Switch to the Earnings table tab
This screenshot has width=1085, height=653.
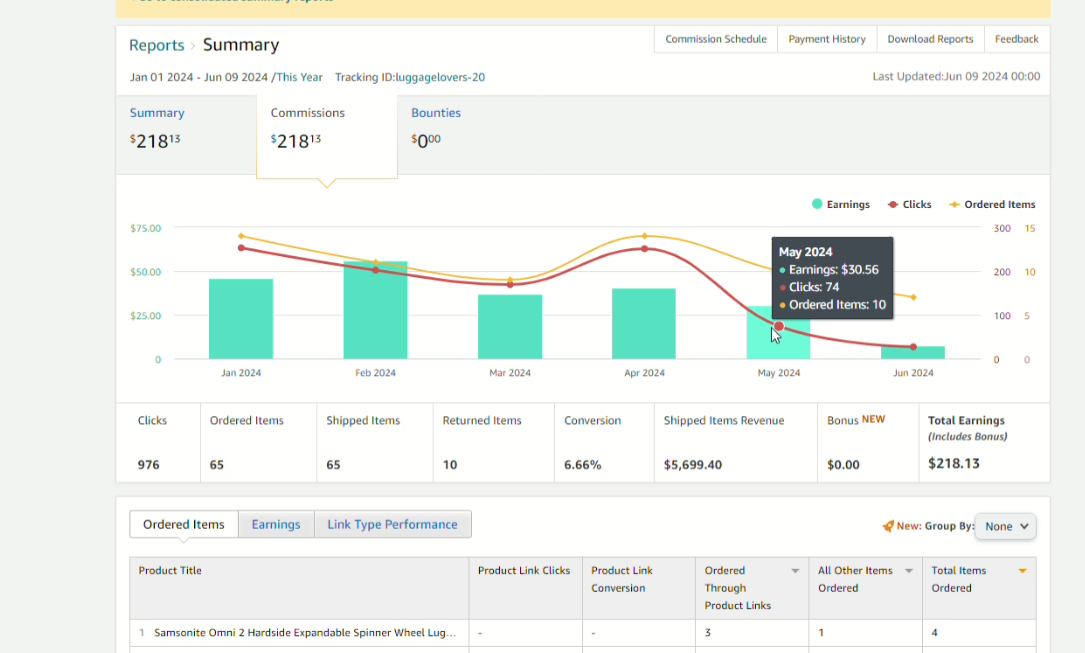(276, 524)
